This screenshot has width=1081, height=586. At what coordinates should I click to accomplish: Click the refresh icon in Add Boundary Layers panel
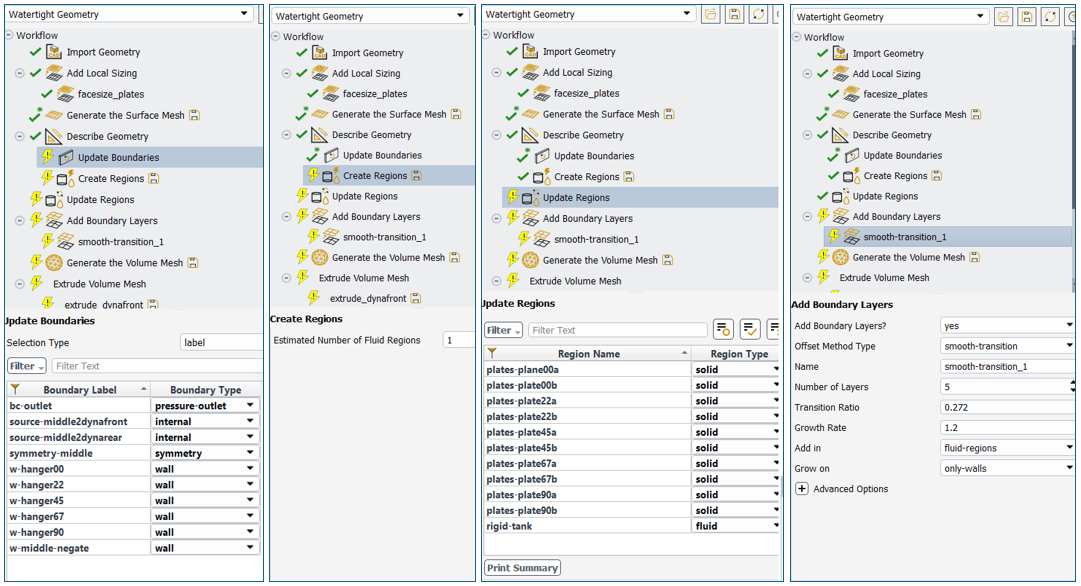1051,17
